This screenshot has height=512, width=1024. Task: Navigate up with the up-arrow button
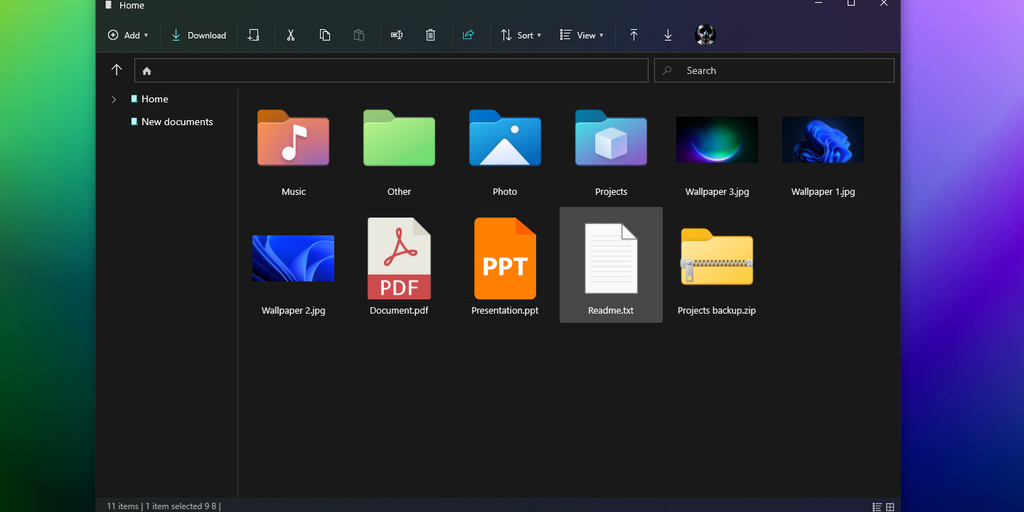point(116,70)
